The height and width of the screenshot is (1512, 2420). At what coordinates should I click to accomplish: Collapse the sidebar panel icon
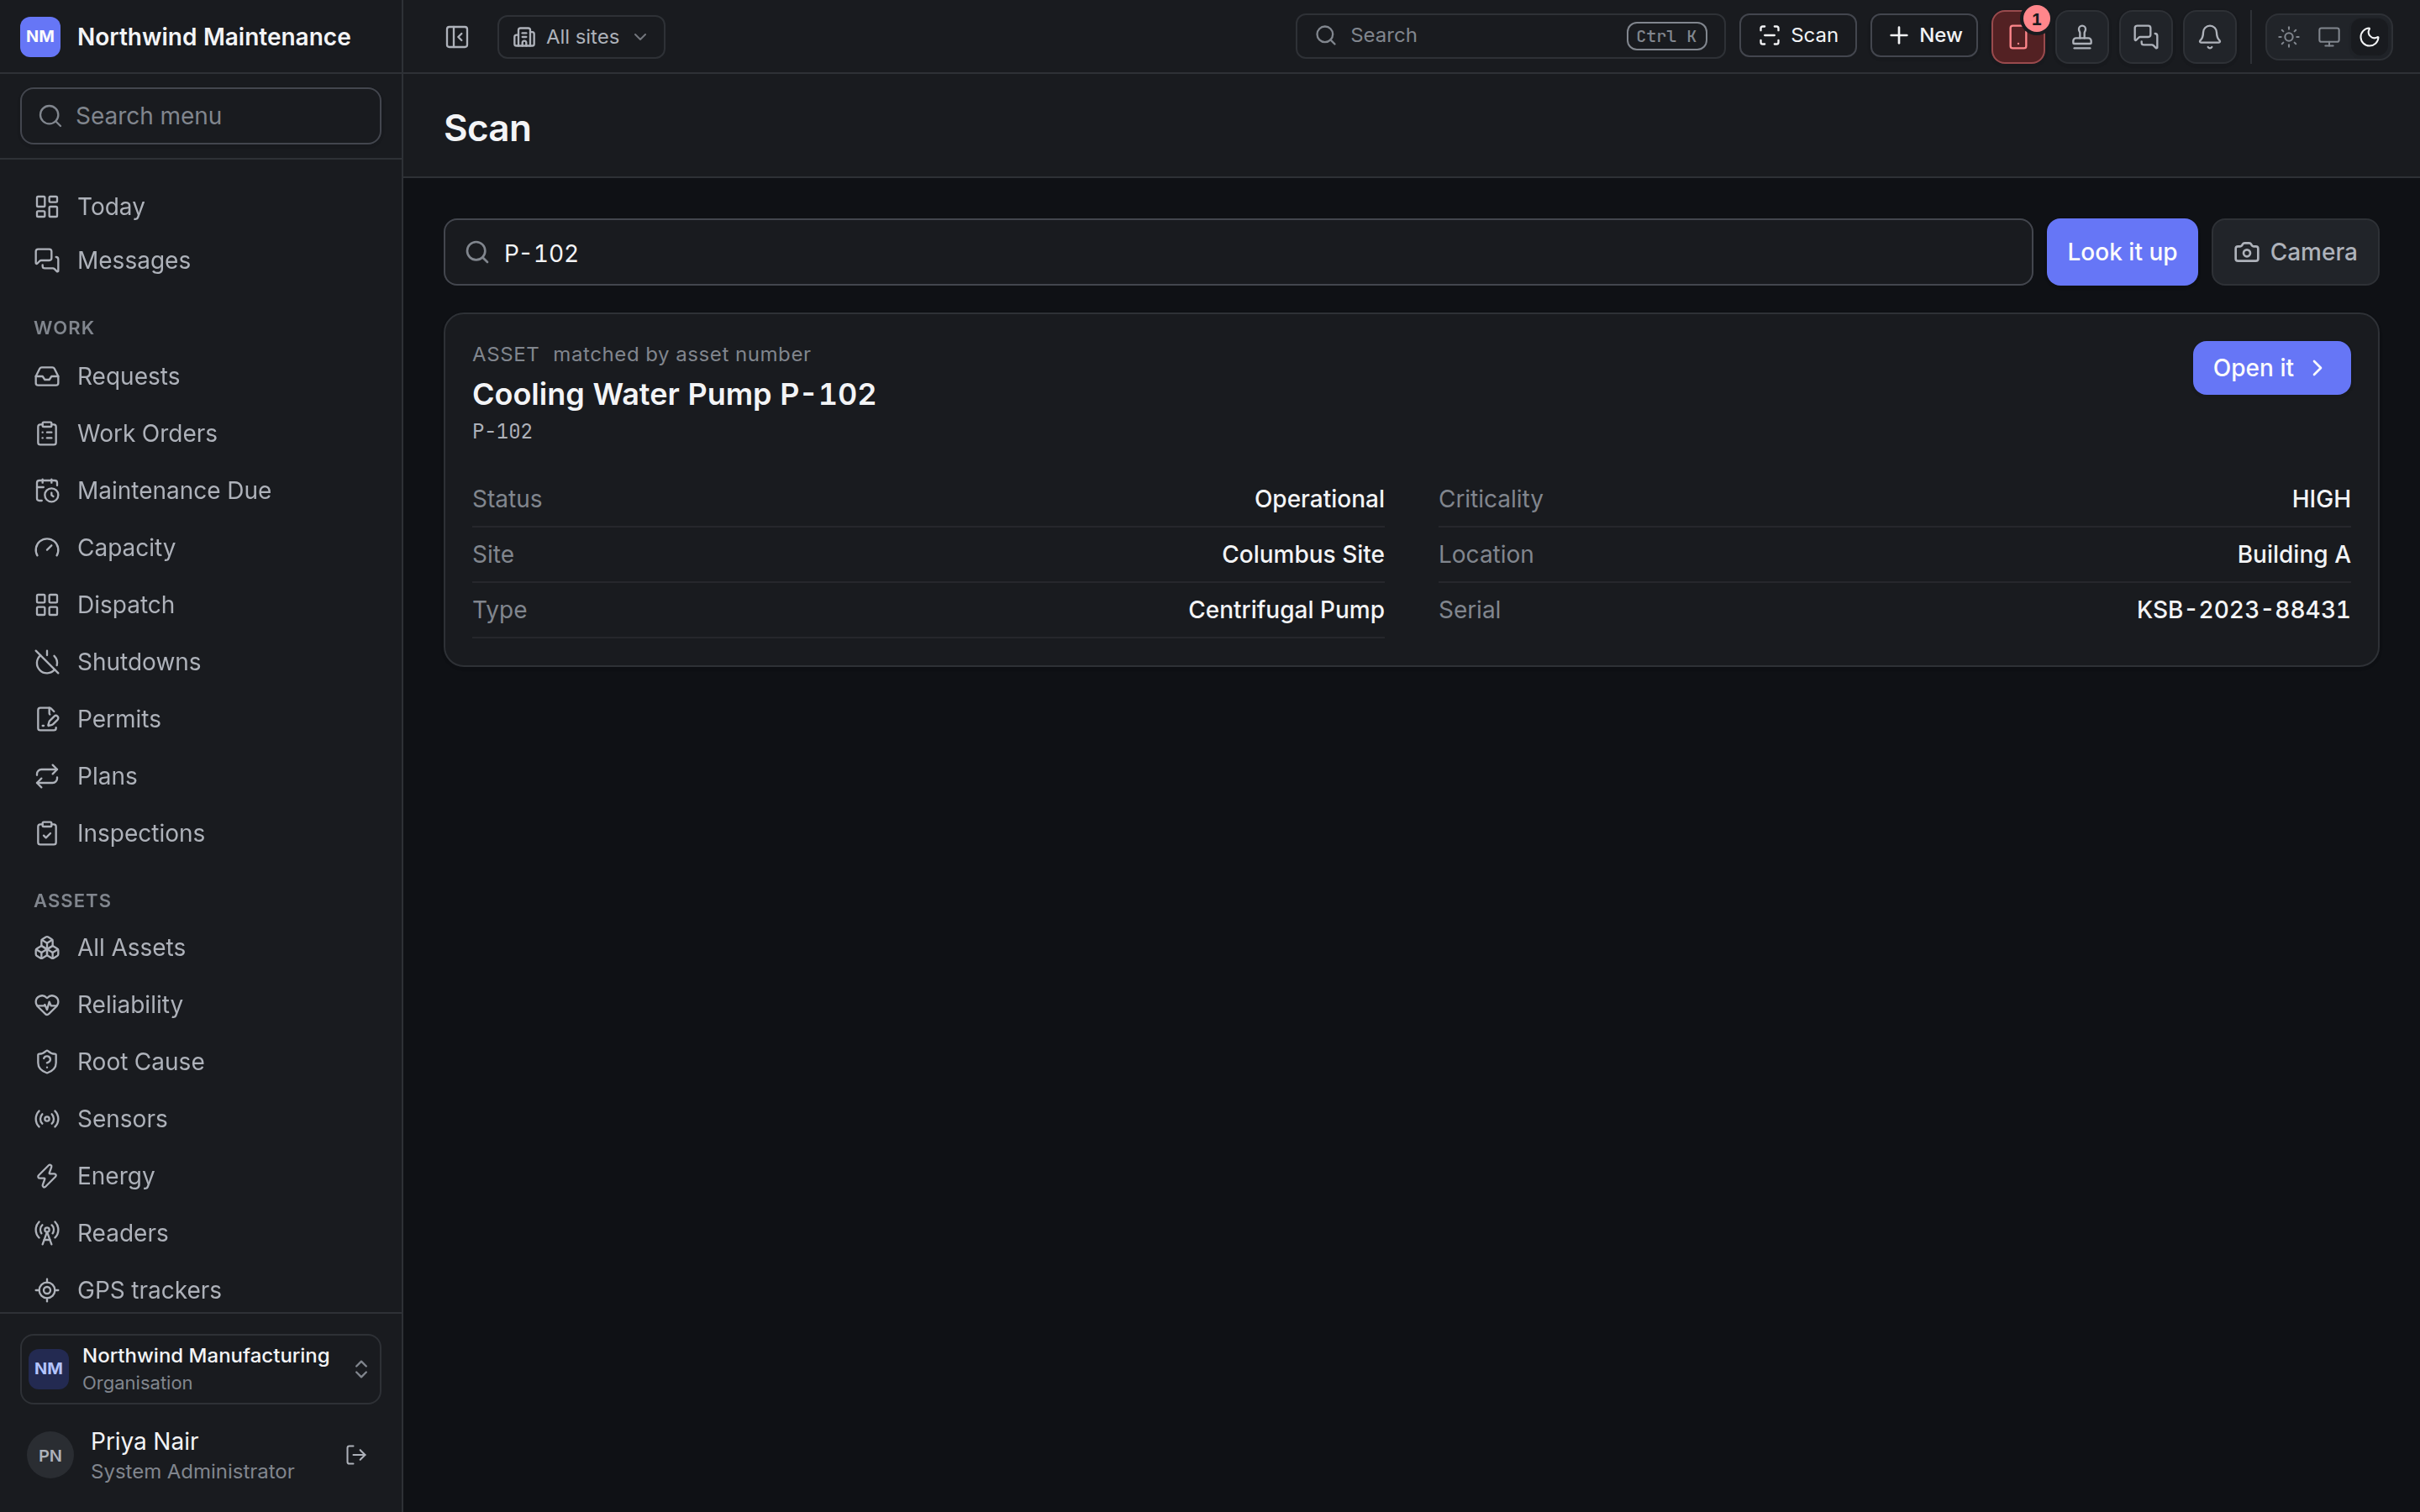[457, 37]
